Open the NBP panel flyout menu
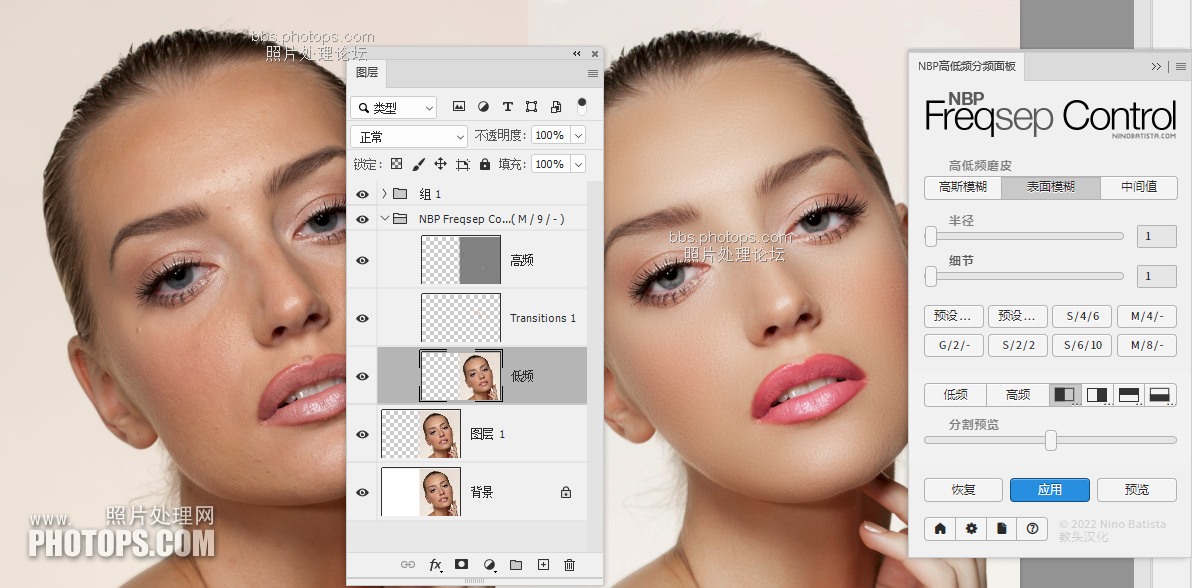The image size is (1192, 588). 1181,67
